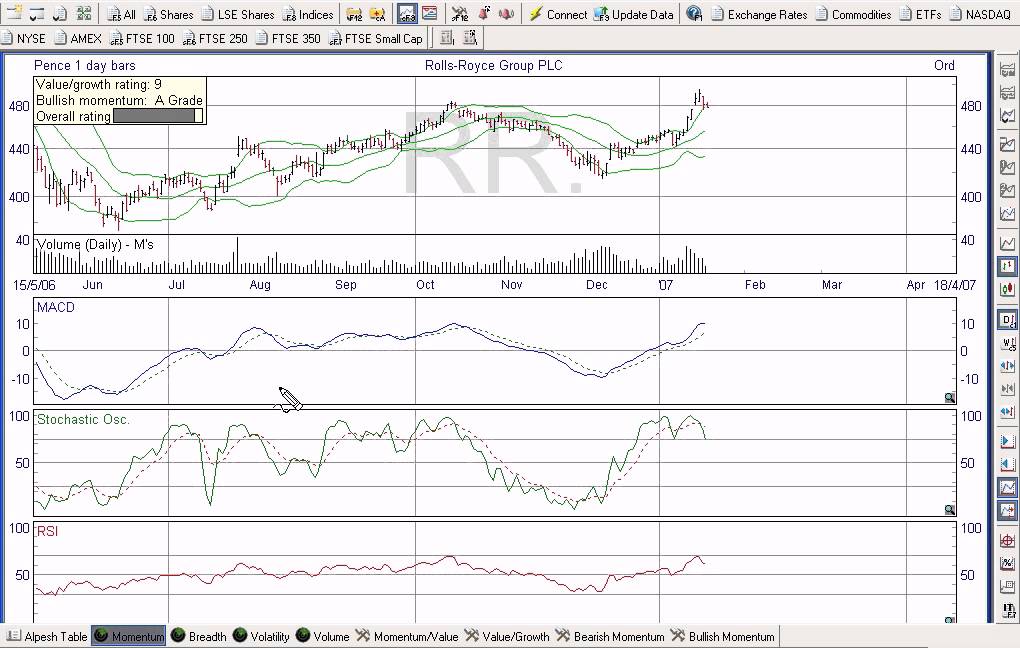The height and width of the screenshot is (648, 1020).
Task: Click the single red alarm bell icon
Action: point(484,14)
